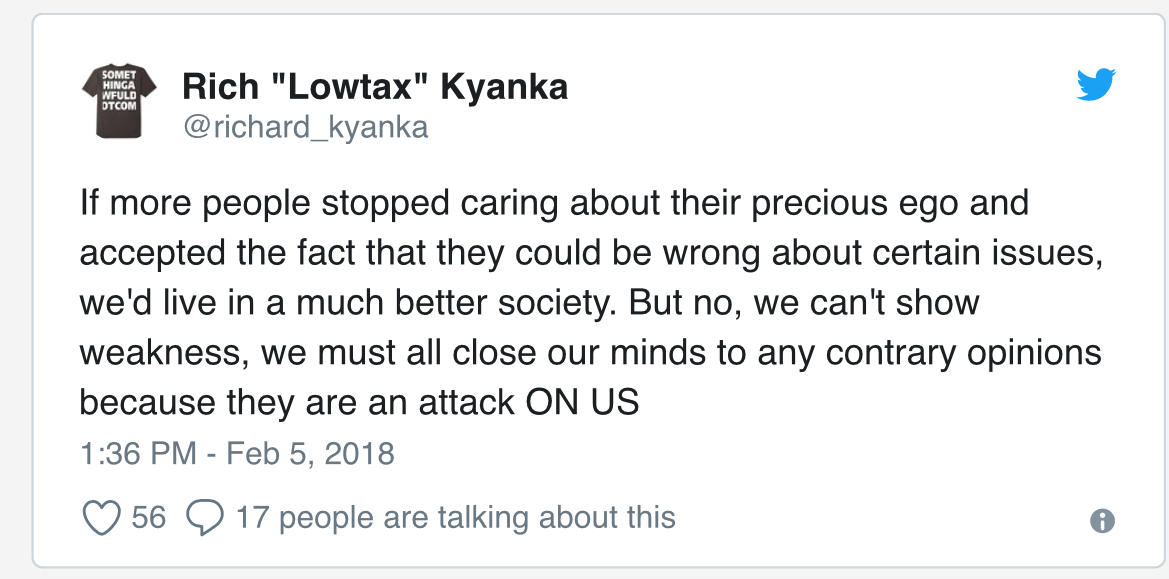Visit the @richard_kyanka handle link
1169x579 pixels.
tap(306, 127)
